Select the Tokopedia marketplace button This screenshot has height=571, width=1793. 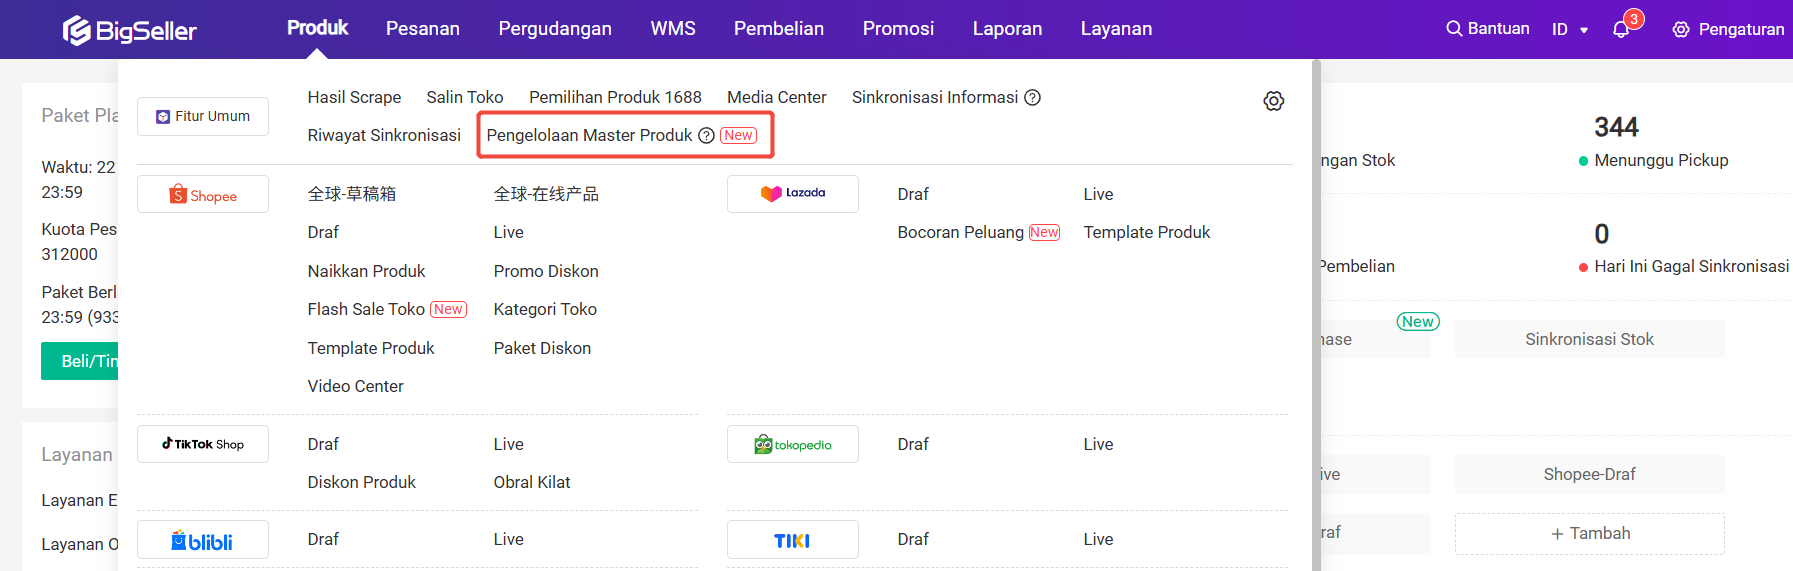point(792,445)
